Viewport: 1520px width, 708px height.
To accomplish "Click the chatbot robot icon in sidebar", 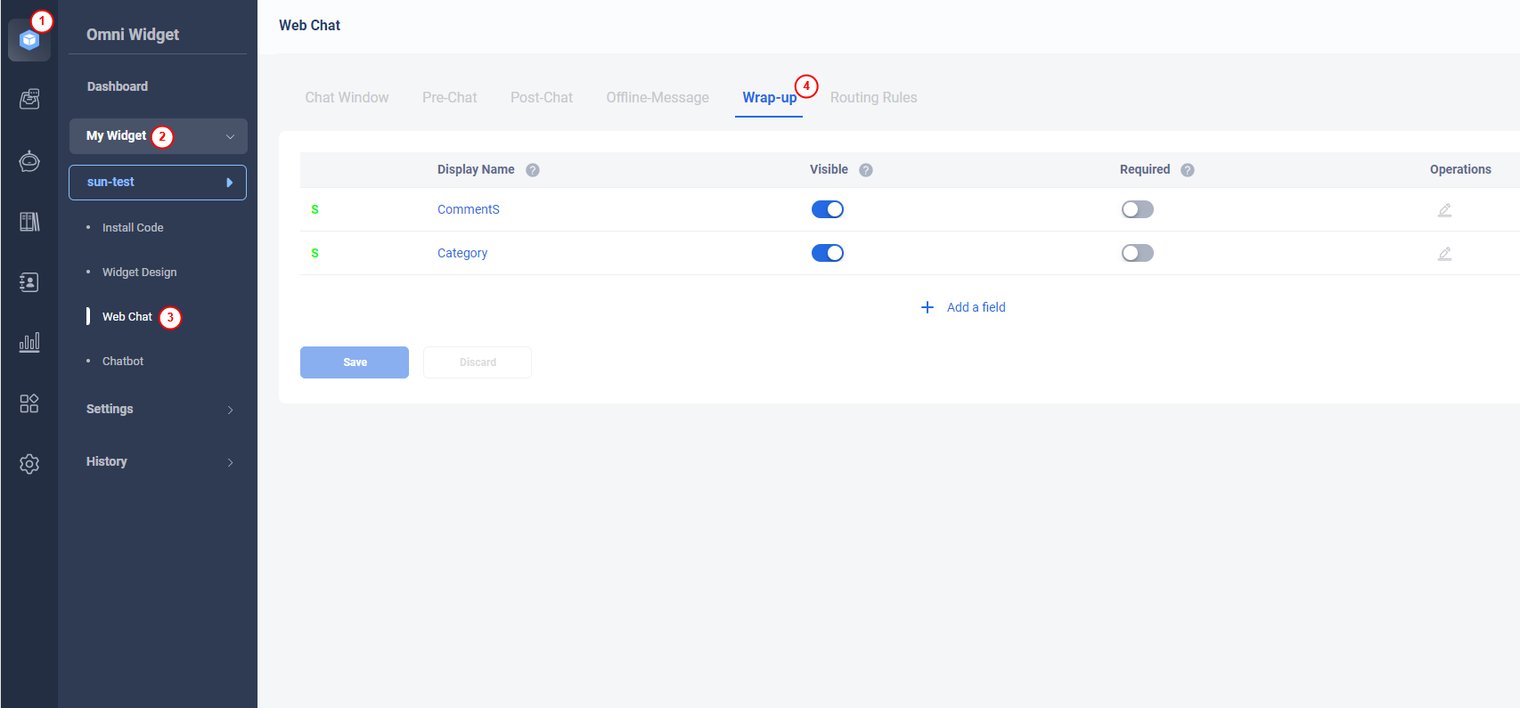I will [x=29, y=161].
